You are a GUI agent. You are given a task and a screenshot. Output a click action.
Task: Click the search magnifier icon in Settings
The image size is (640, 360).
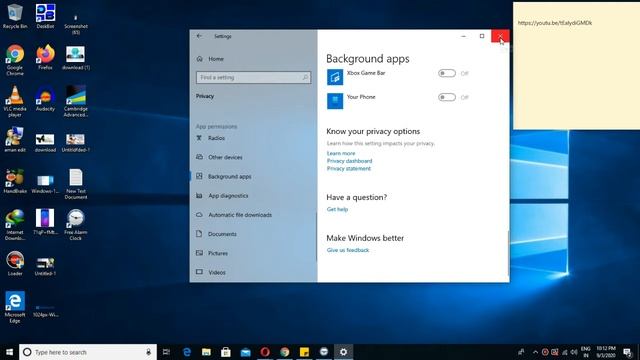(305, 78)
